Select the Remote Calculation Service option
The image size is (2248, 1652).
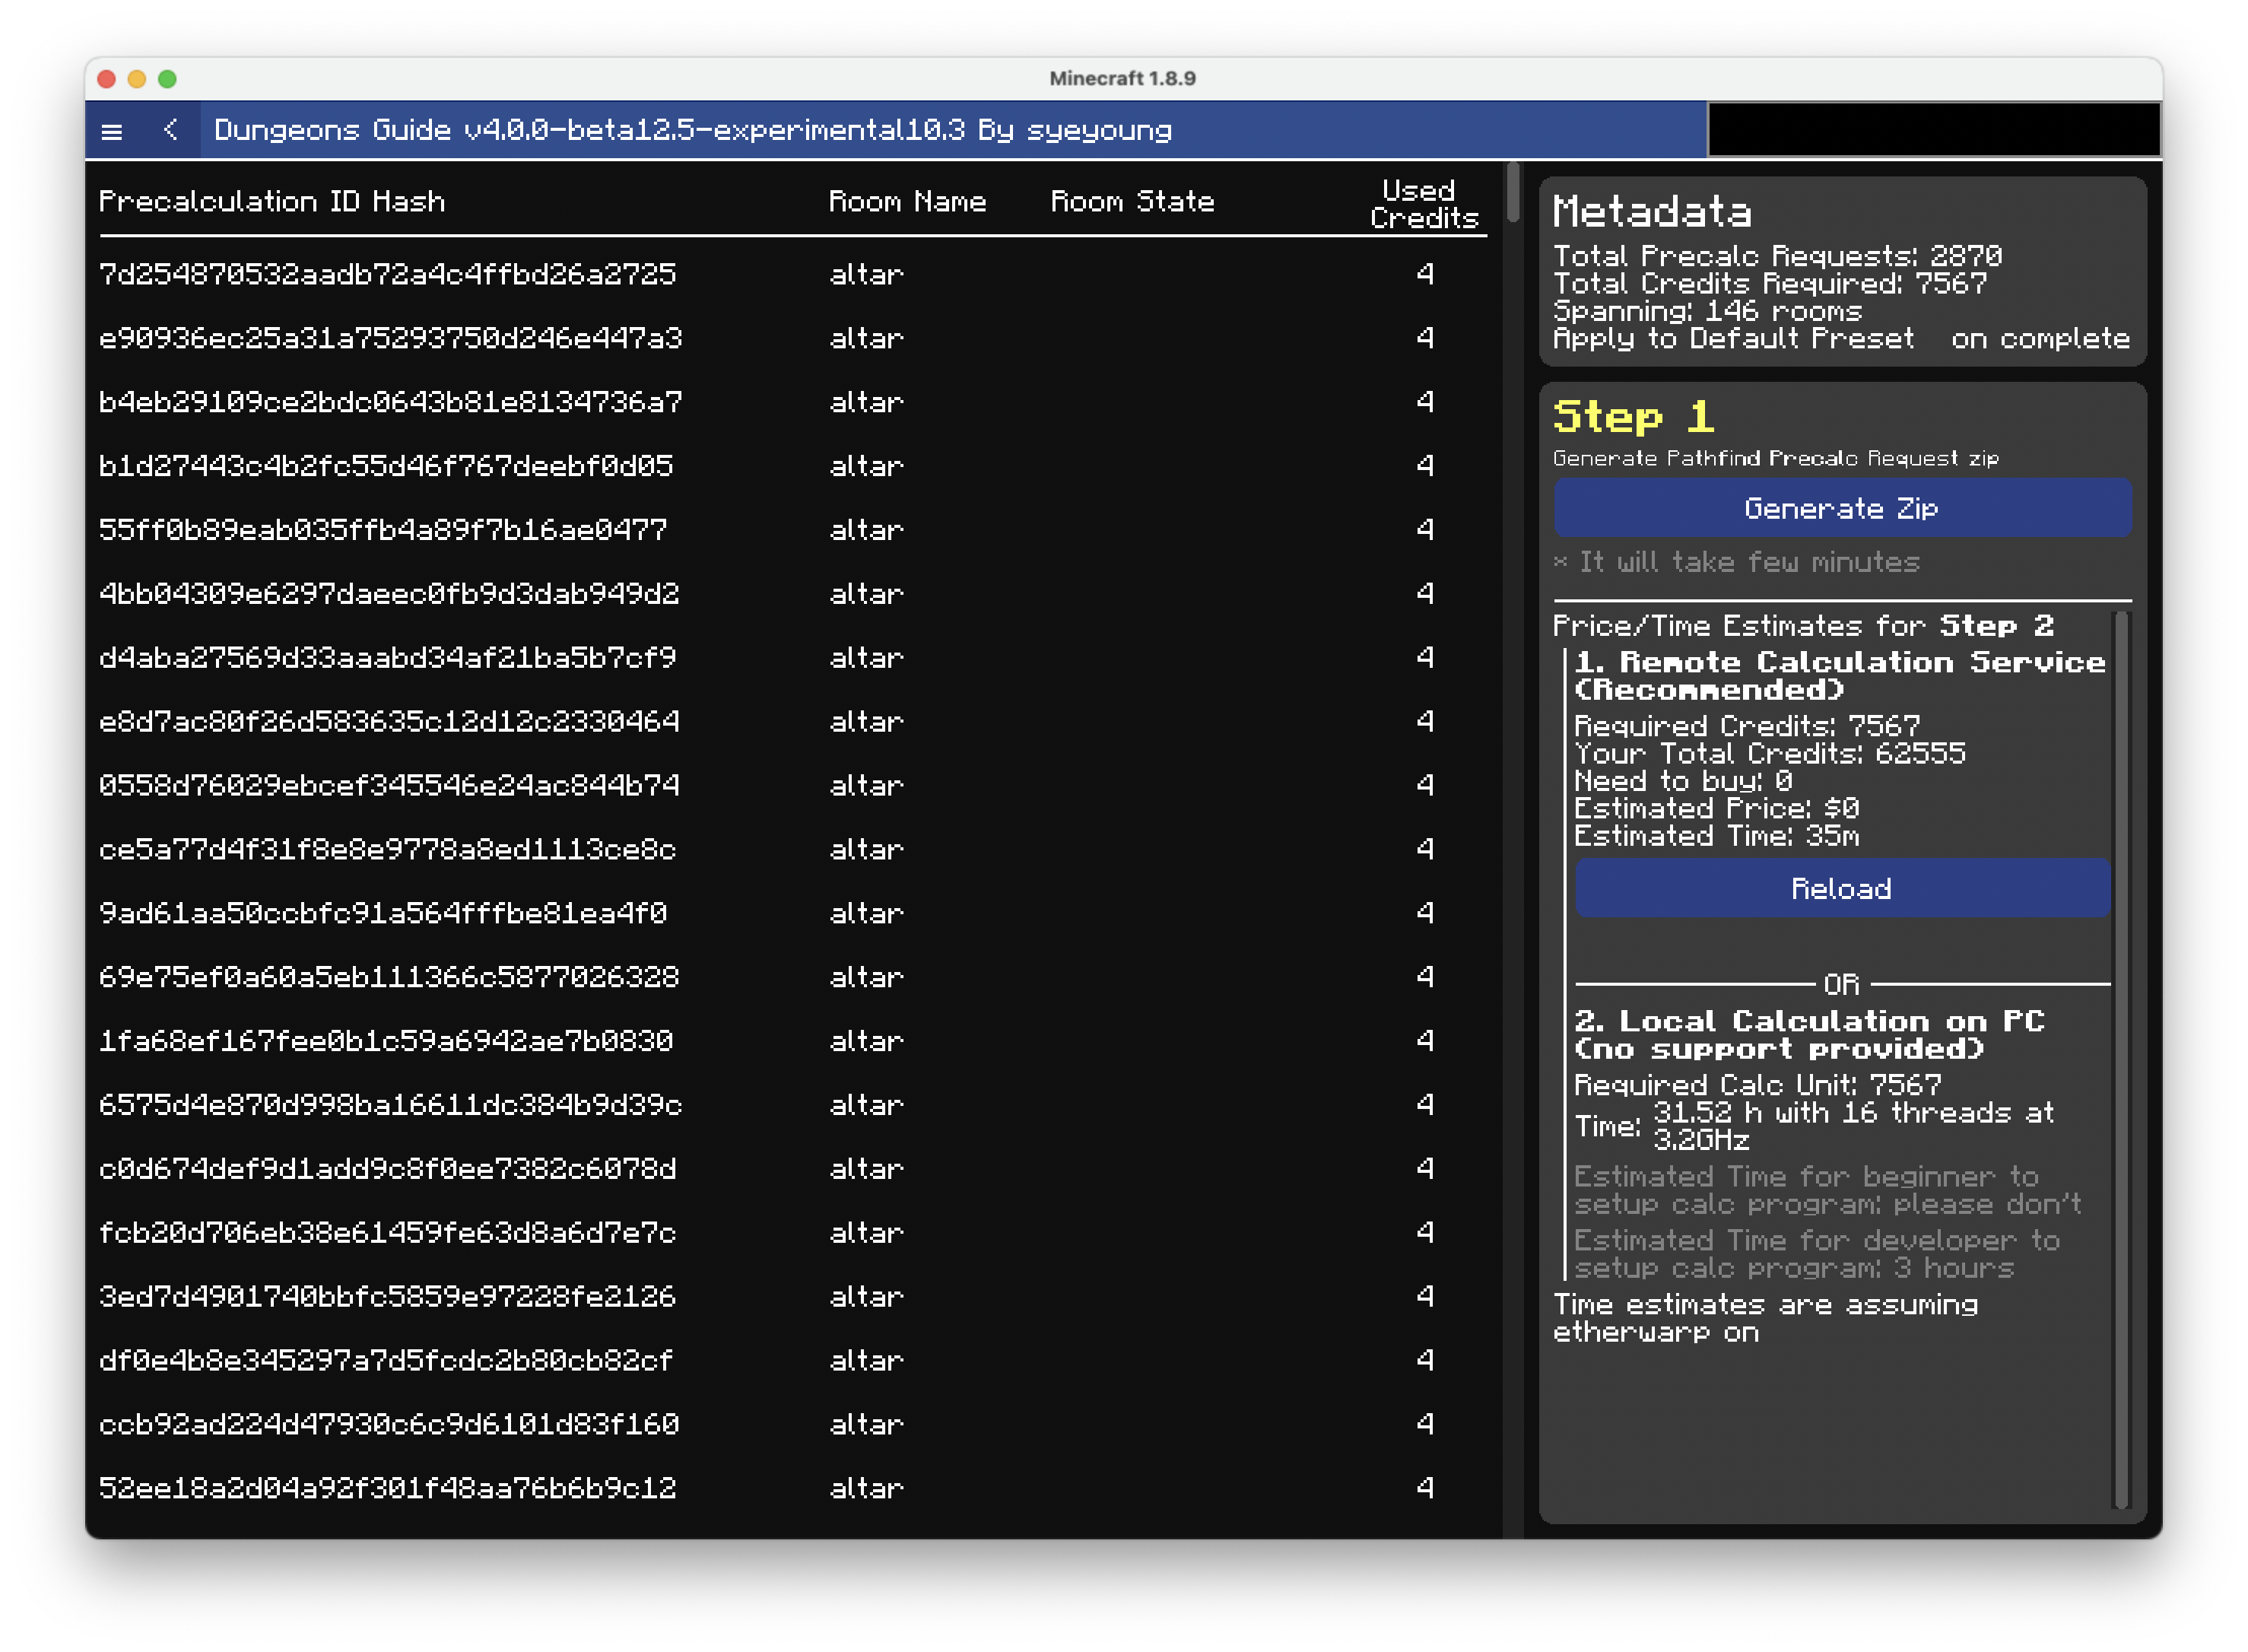point(1838,676)
